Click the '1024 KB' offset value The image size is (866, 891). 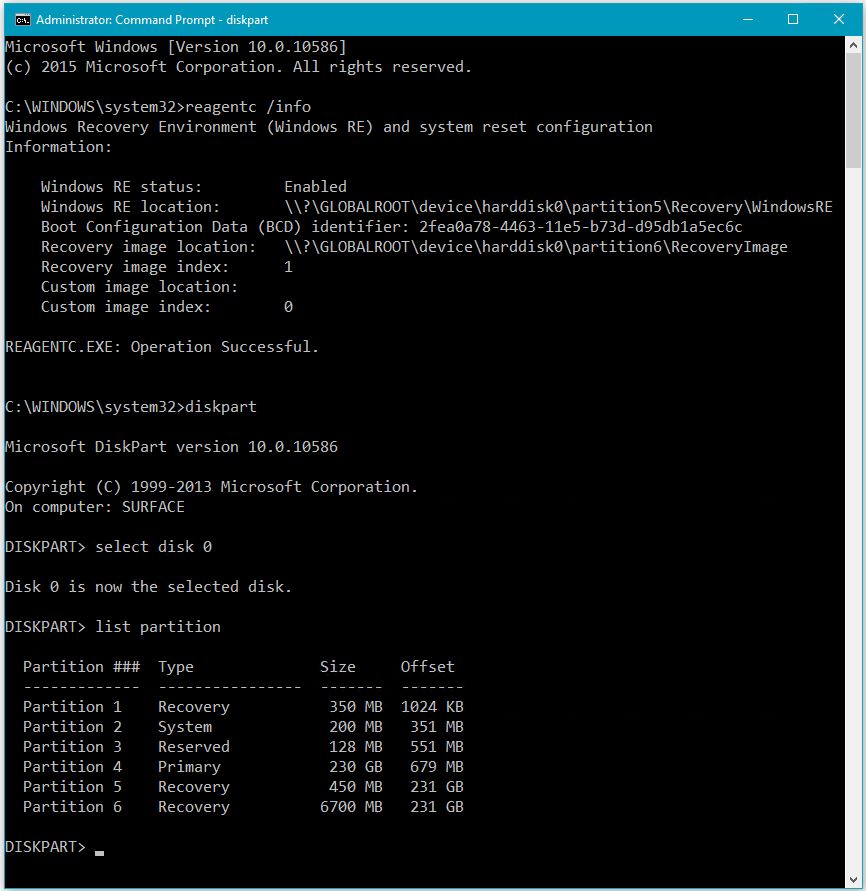(x=432, y=707)
